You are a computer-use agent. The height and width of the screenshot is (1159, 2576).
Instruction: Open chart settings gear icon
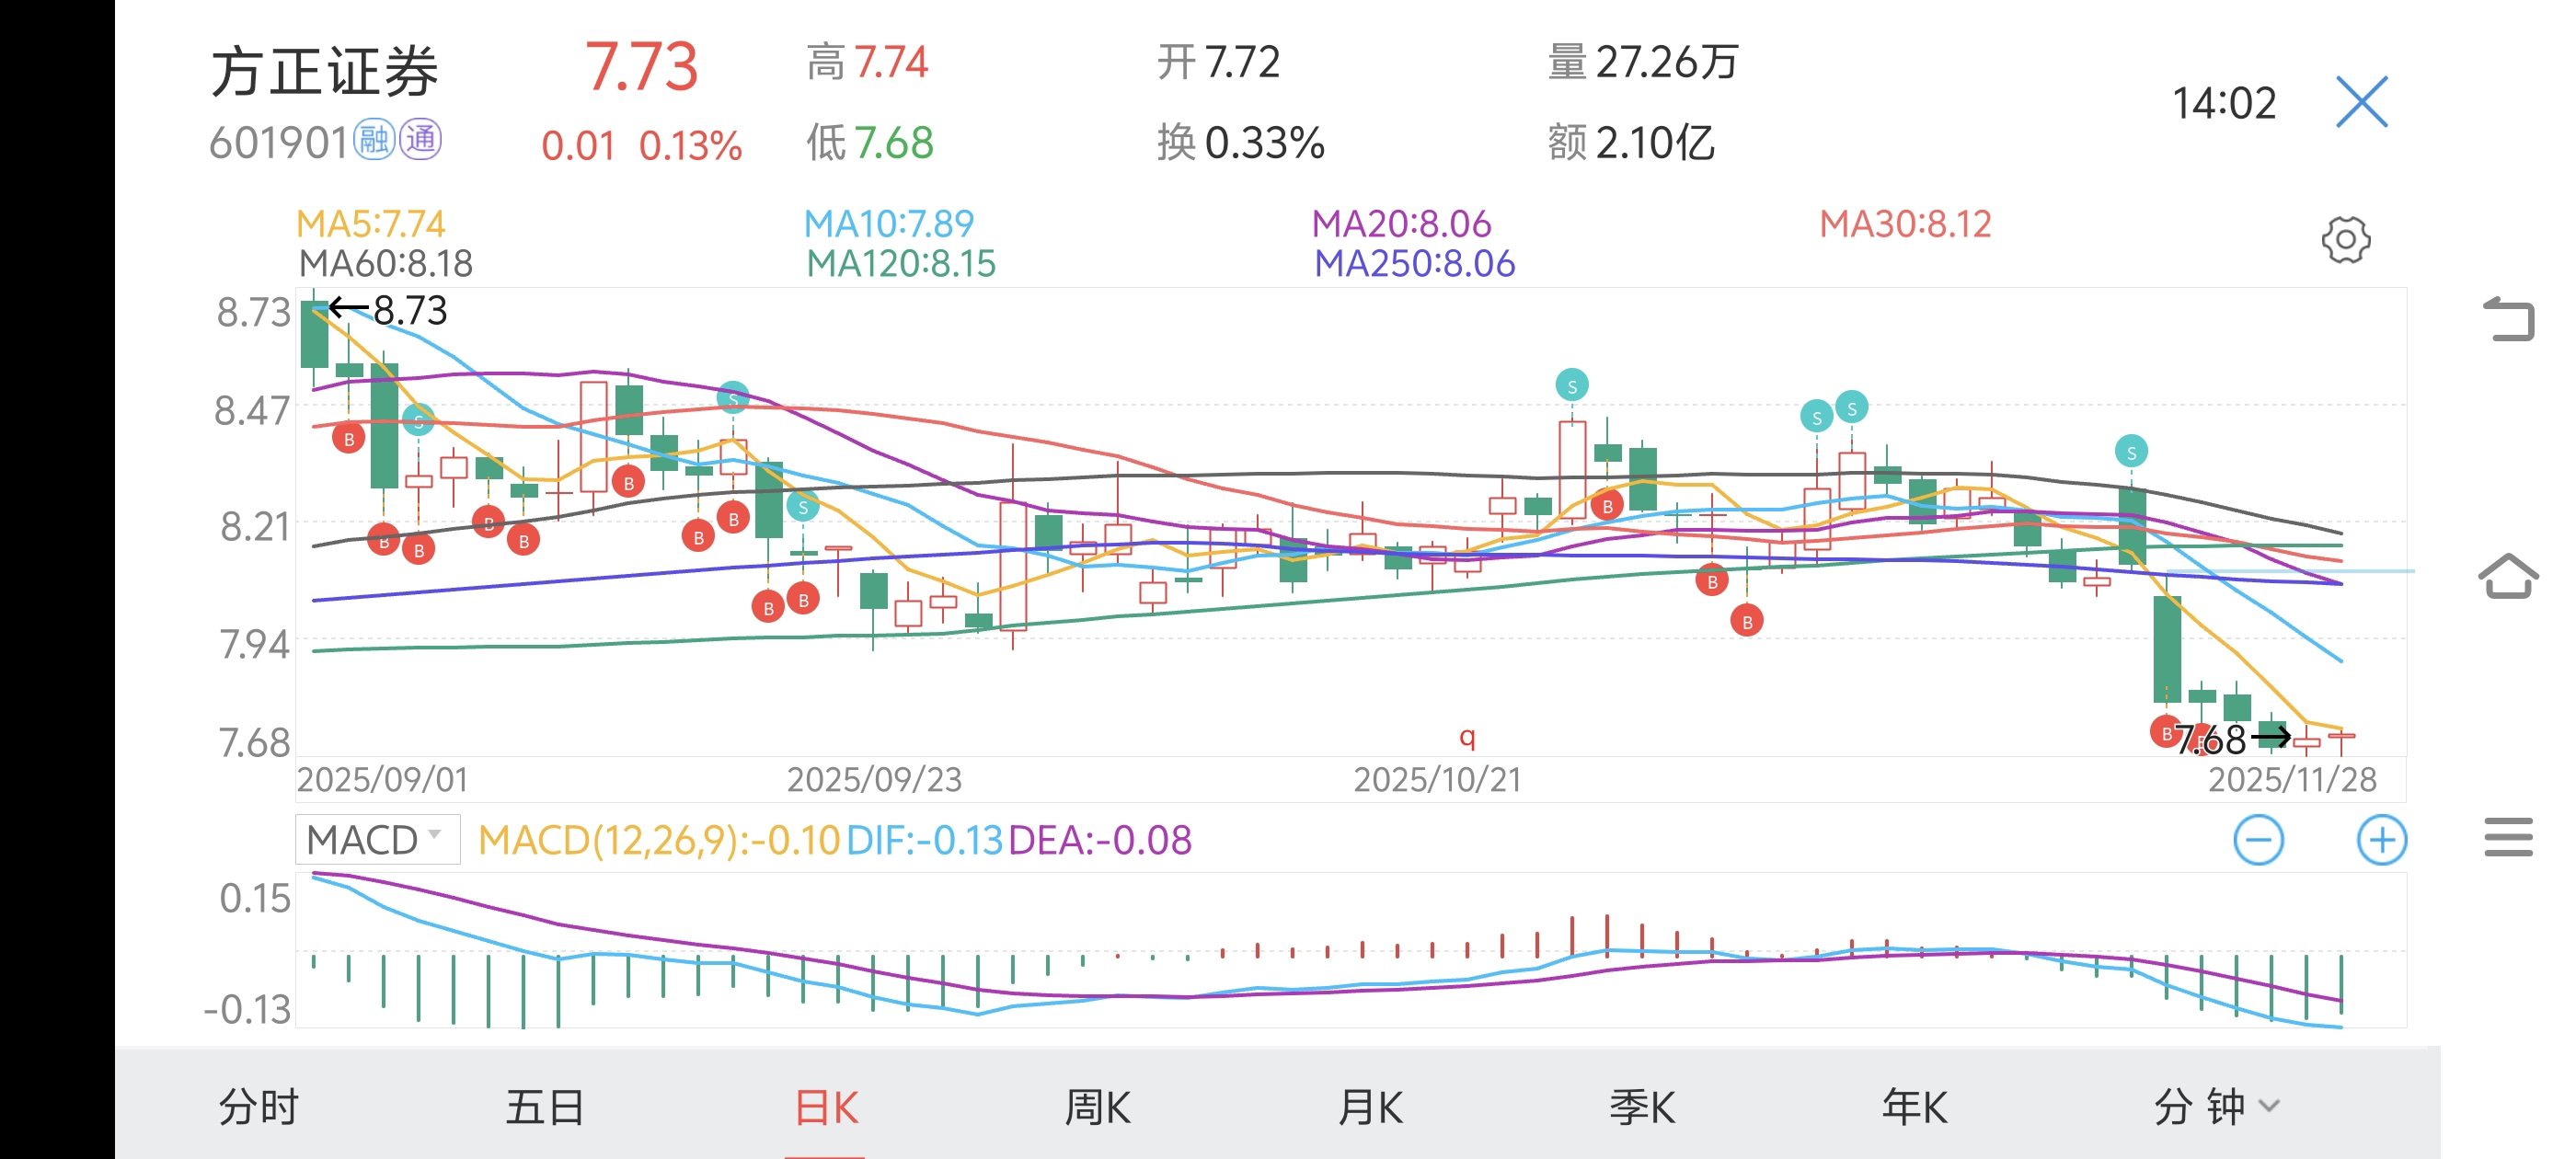pos(2345,240)
